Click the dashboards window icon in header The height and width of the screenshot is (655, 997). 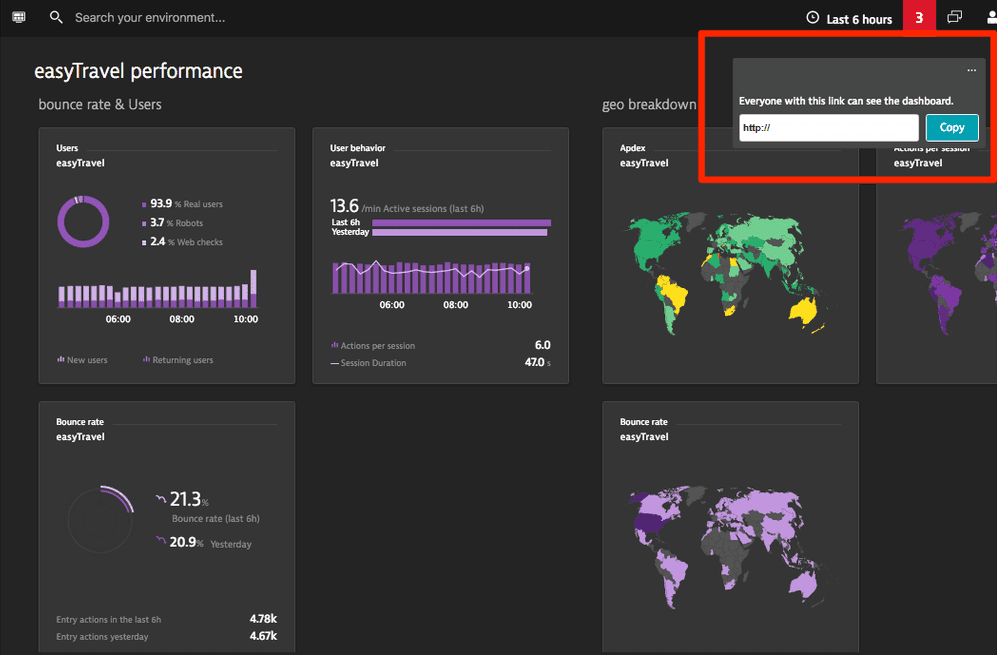[954, 17]
